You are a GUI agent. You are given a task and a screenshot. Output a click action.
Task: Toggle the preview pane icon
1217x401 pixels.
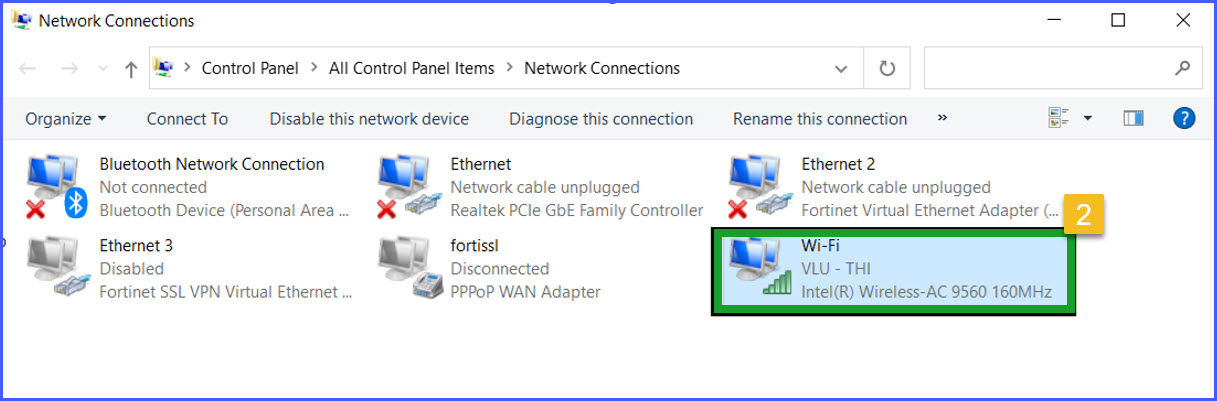click(x=1134, y=118)
